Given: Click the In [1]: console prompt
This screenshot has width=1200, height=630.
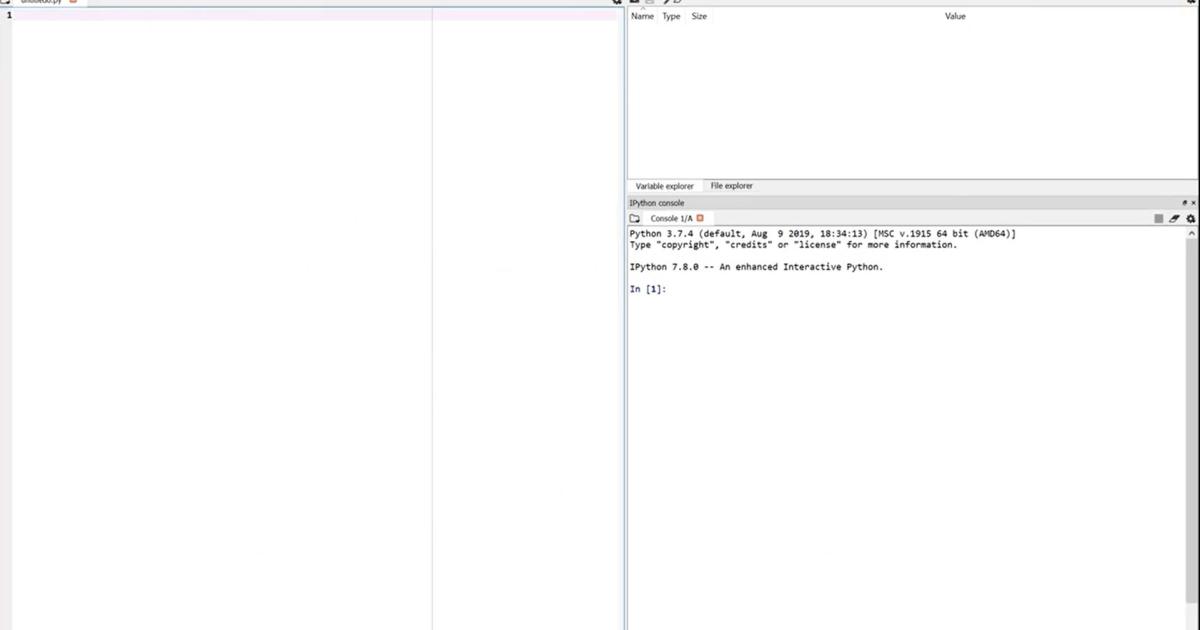Looking at the screenshot, I should (648, 289).
